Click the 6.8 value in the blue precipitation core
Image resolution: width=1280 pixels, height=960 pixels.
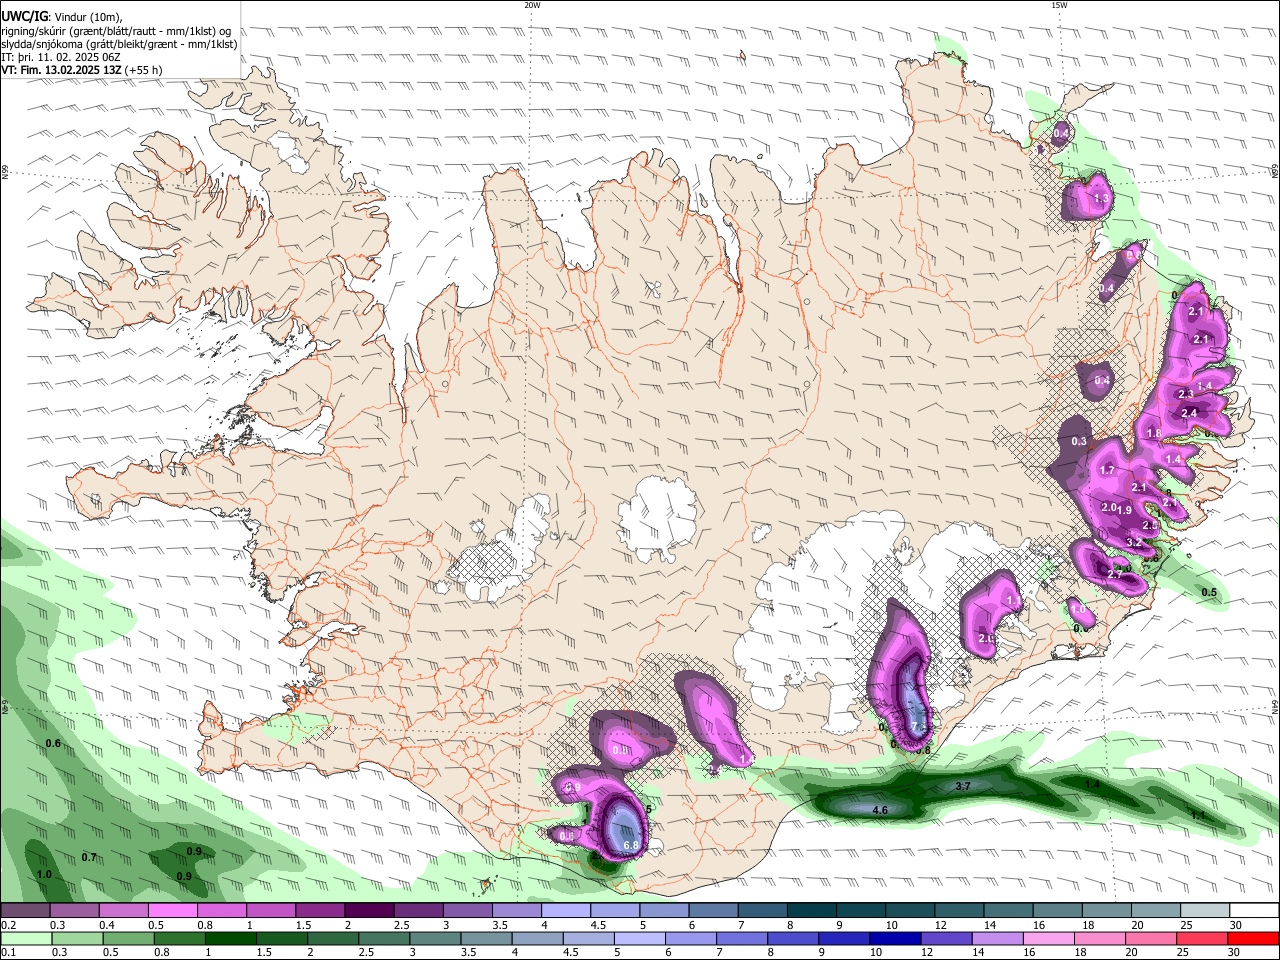point(631,846)
